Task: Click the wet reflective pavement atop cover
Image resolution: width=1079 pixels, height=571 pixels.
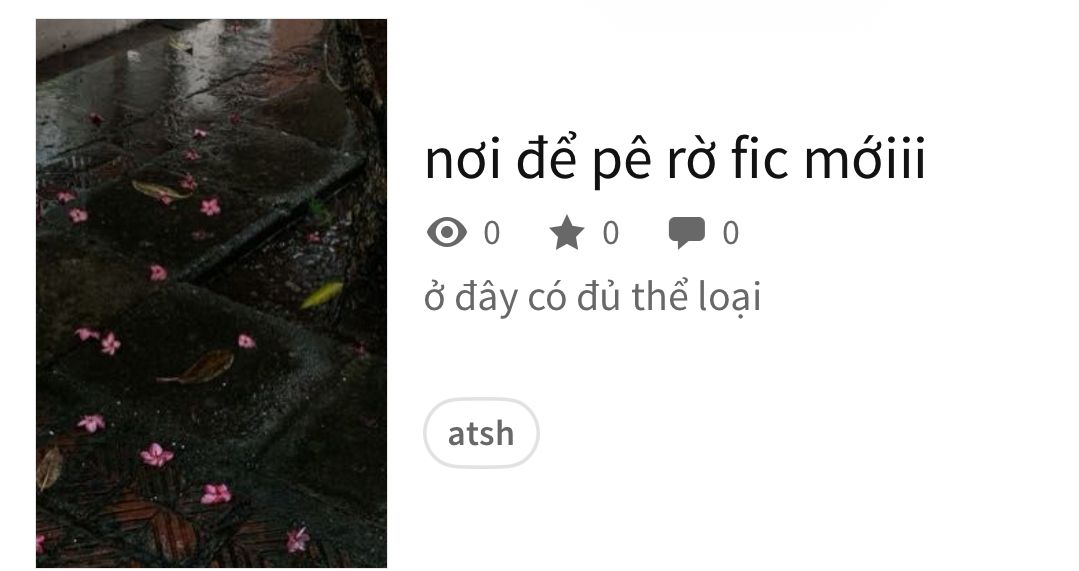Action: [179, 76]
